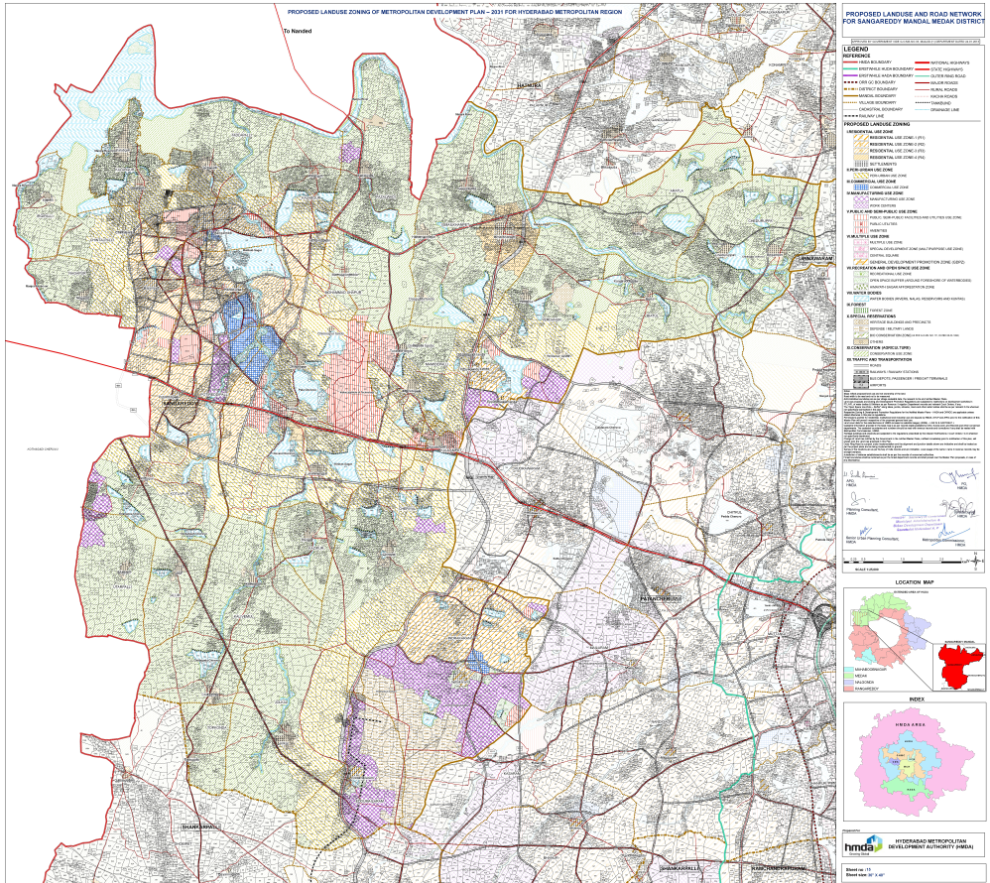The image size is (990, 883).
Task: Toggle the Drainage Line legend entry
Action: (x=921, y=111)
